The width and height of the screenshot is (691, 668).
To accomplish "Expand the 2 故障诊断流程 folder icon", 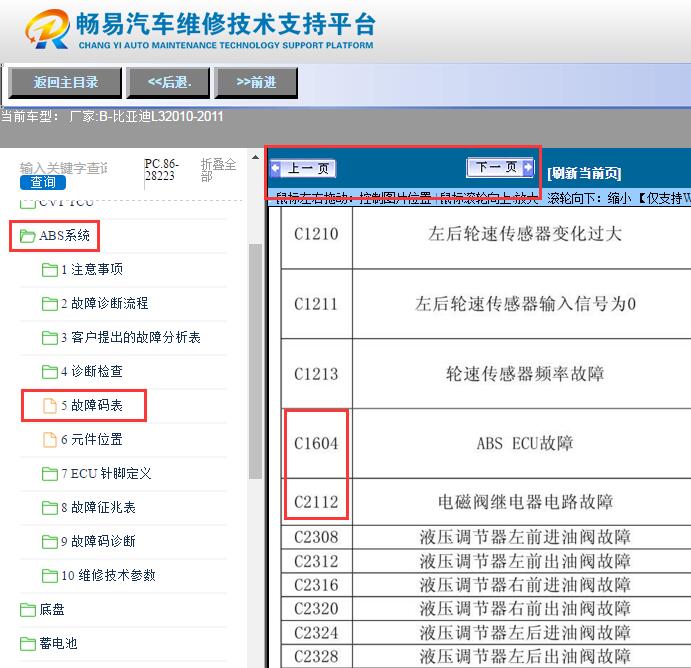I will point(50,304).
